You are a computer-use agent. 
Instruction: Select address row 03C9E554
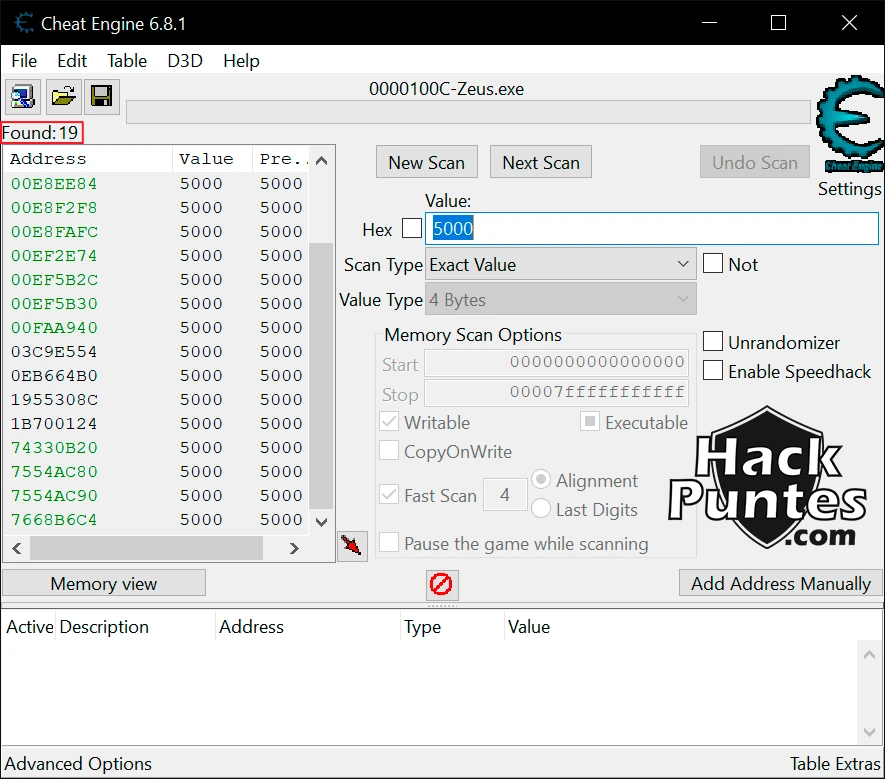[156, 352]
